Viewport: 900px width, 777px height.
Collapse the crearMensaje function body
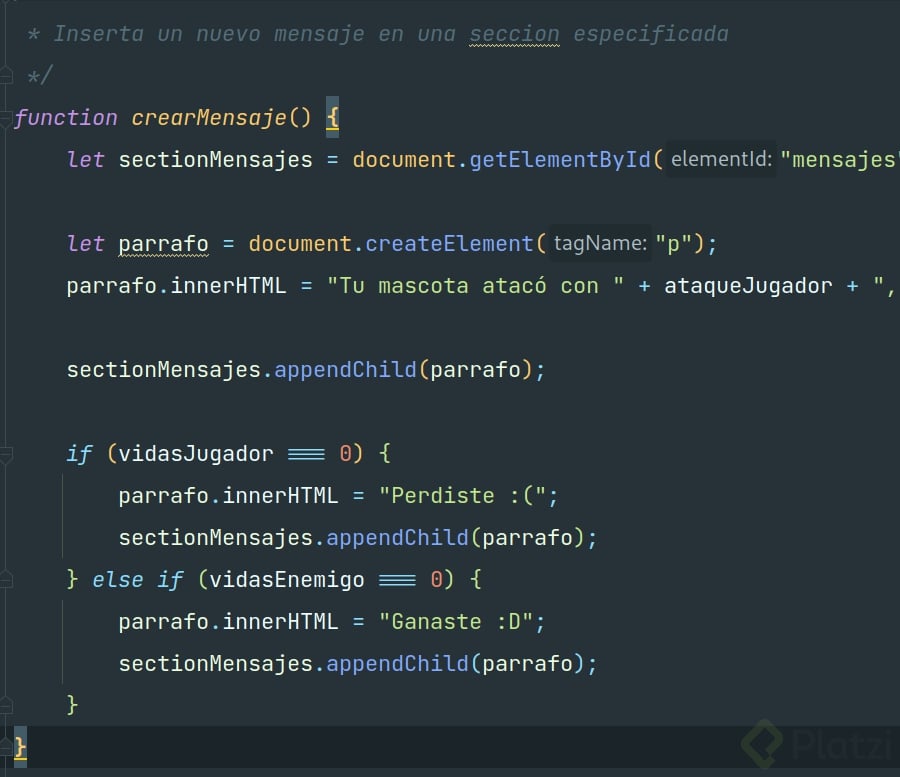pyautogui.click(x=8, y=118)
